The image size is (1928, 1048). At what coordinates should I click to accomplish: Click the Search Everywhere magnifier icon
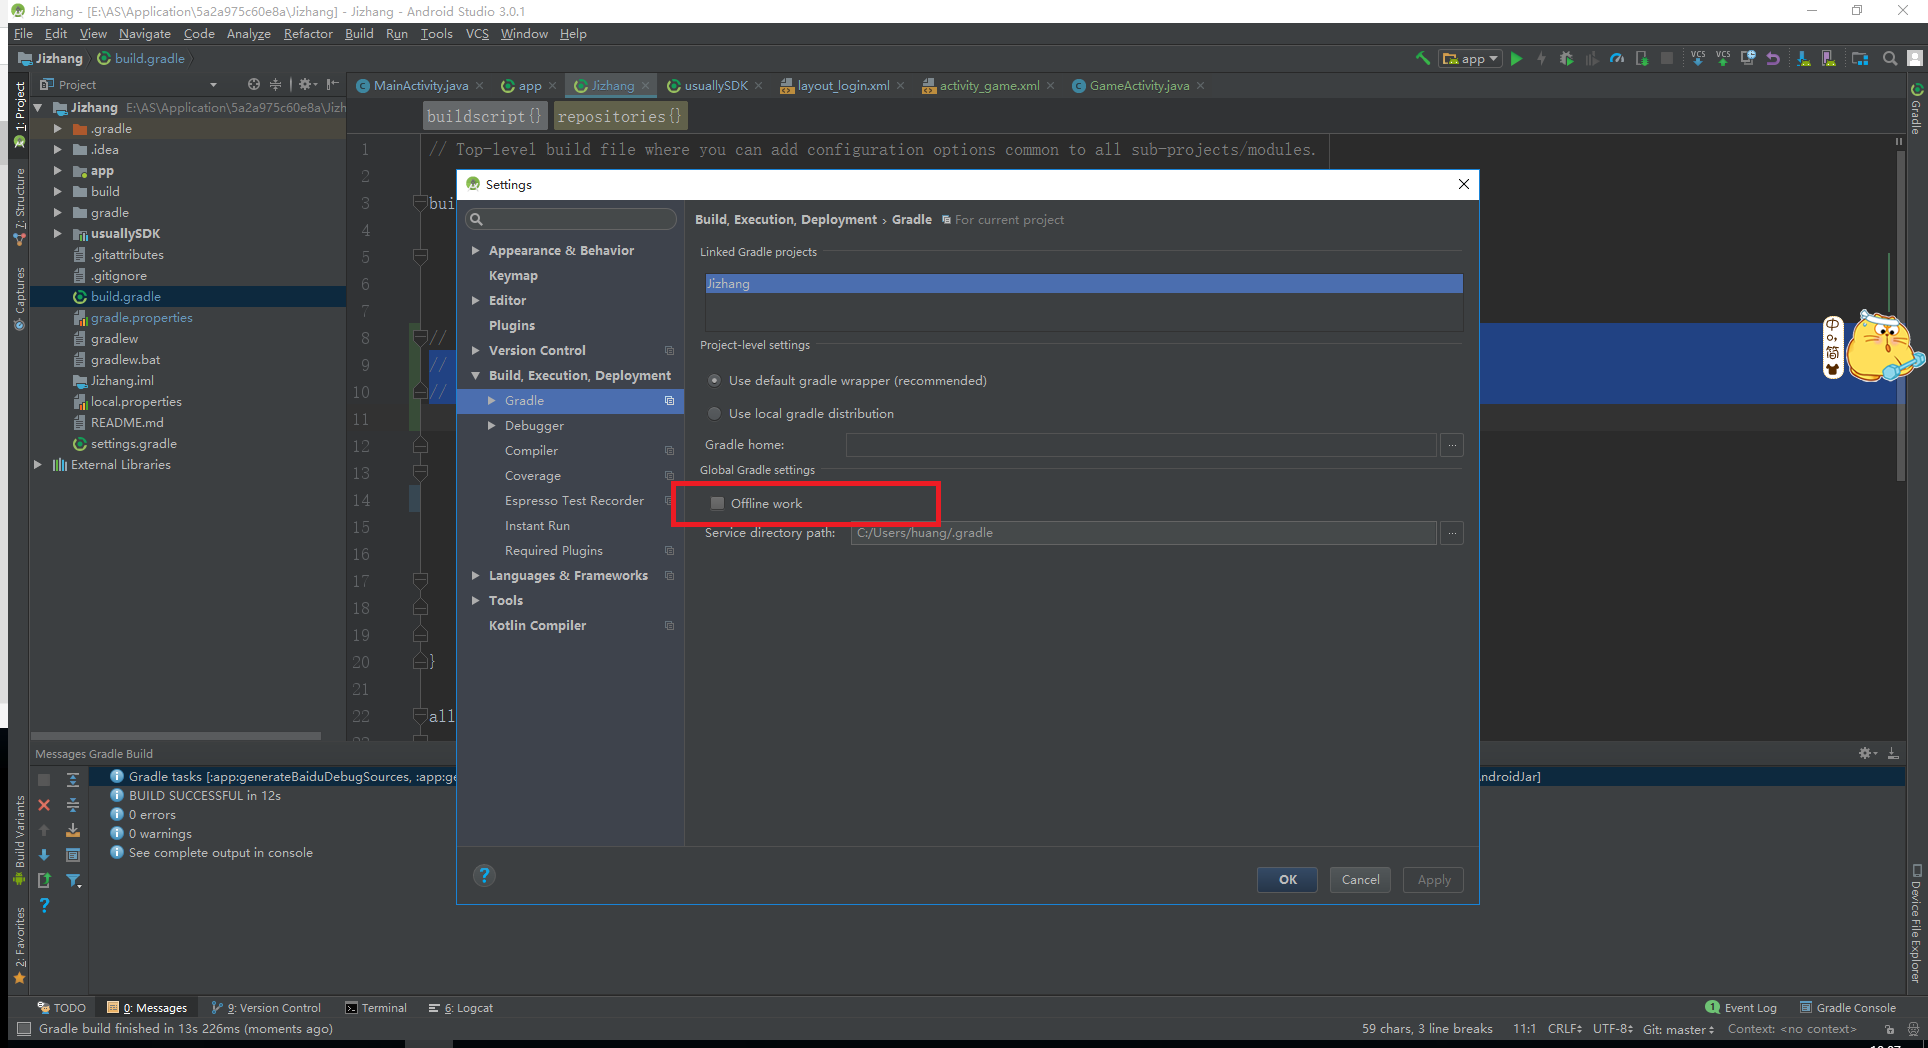[1891, 58]
